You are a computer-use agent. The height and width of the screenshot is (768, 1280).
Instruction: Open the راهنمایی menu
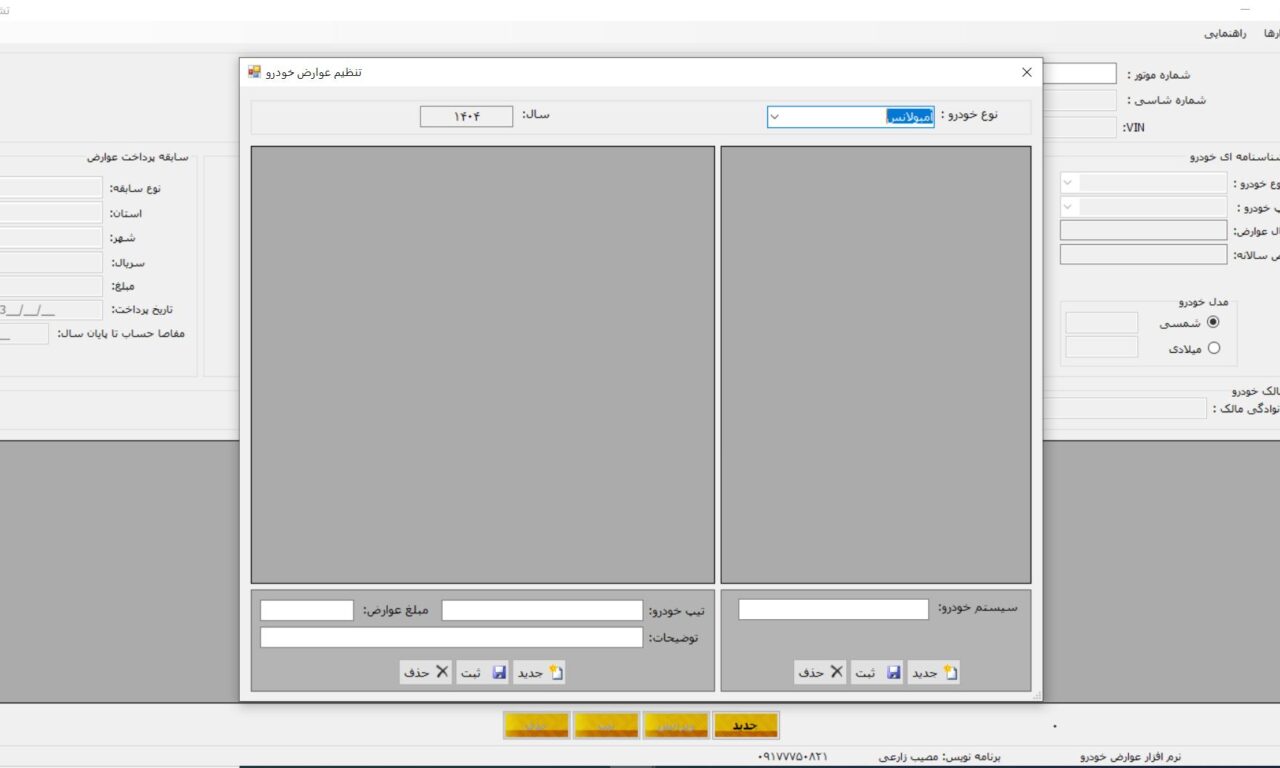pos(1224,33)
